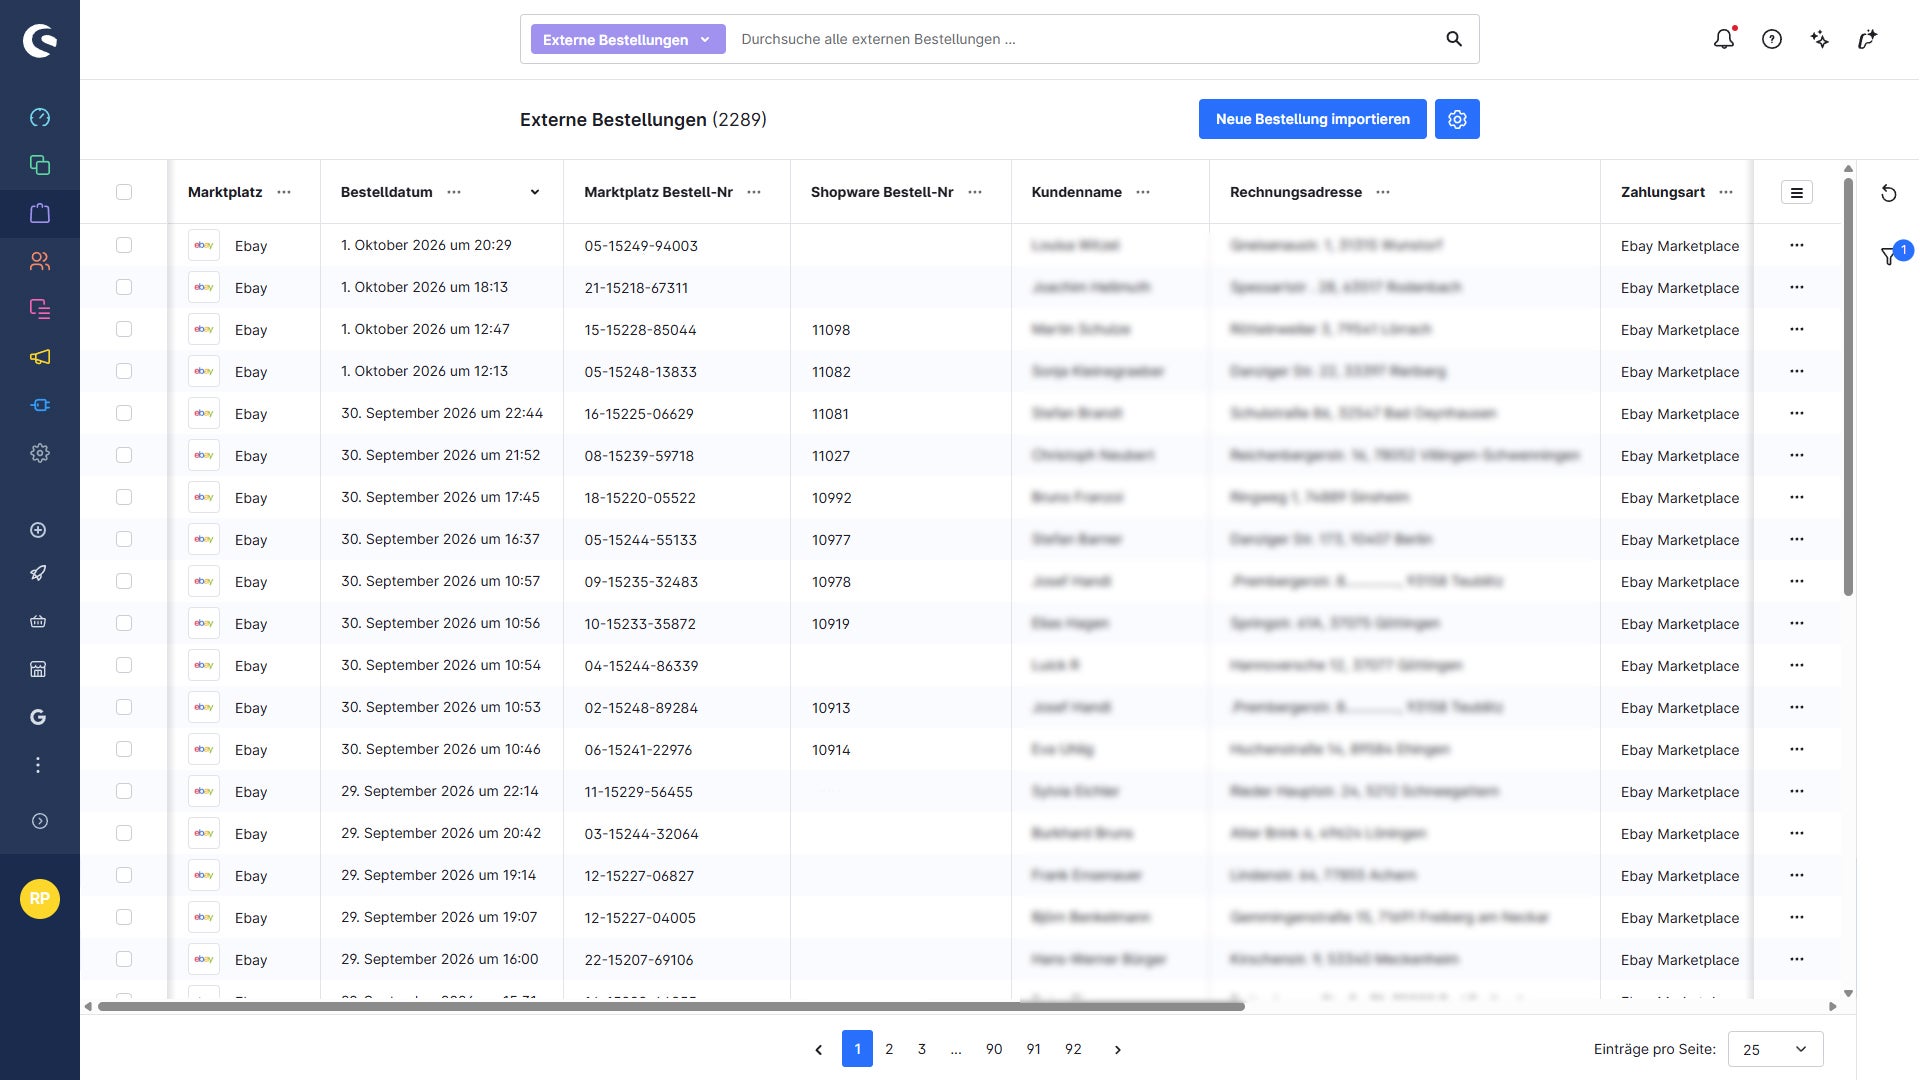Select checkbox for order 08-15239-59718

[x=124, y=455]
